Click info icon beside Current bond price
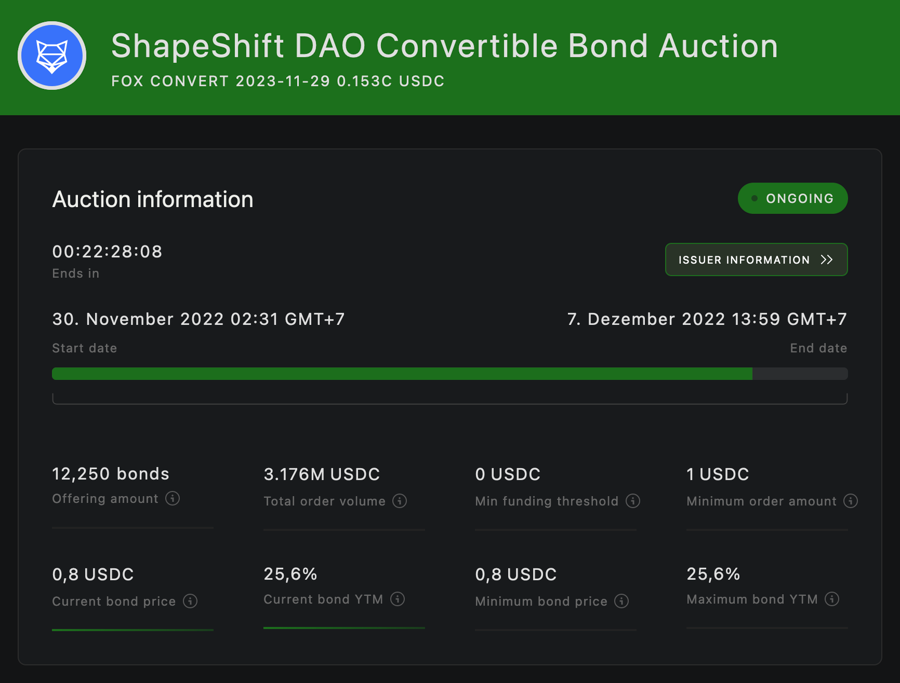Image resolution: width=900 pixels, height=683 pixels. (x=190, y=601)
